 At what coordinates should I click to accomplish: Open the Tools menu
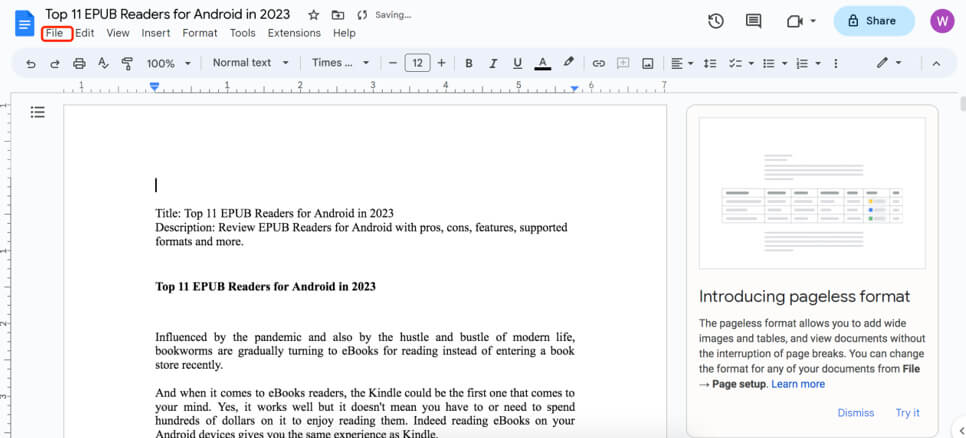pos(243,33)
